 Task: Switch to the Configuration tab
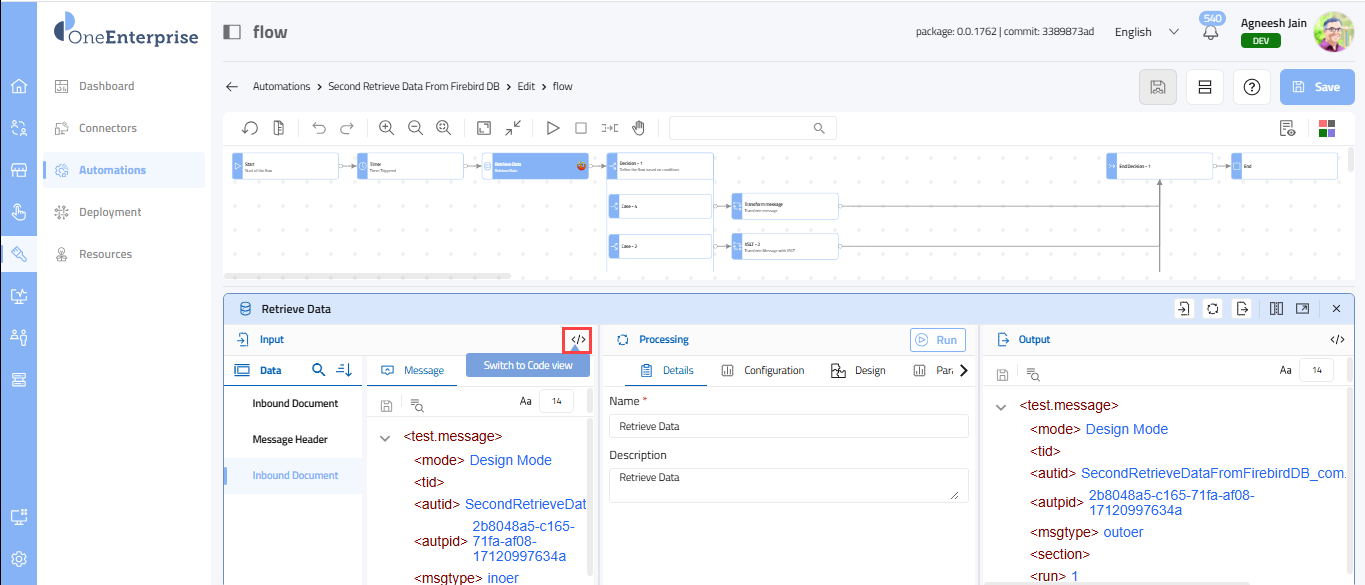(763, 371)
